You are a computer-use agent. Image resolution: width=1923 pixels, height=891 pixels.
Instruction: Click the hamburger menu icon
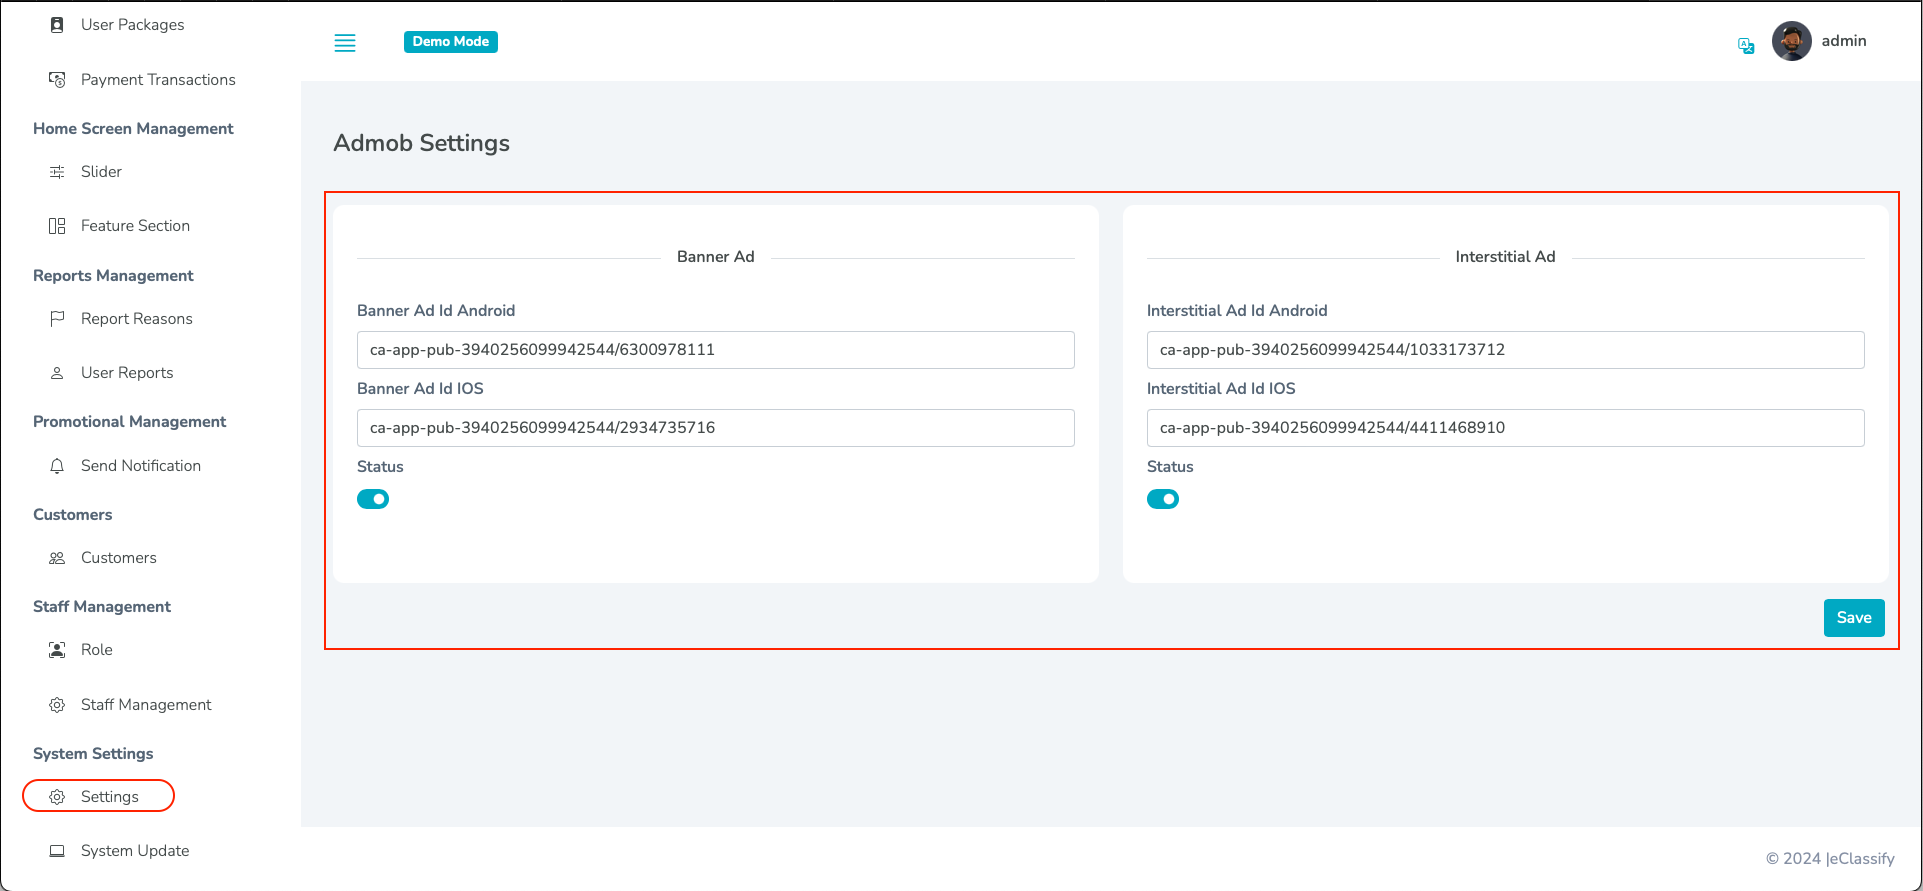[x=345, y=43]
